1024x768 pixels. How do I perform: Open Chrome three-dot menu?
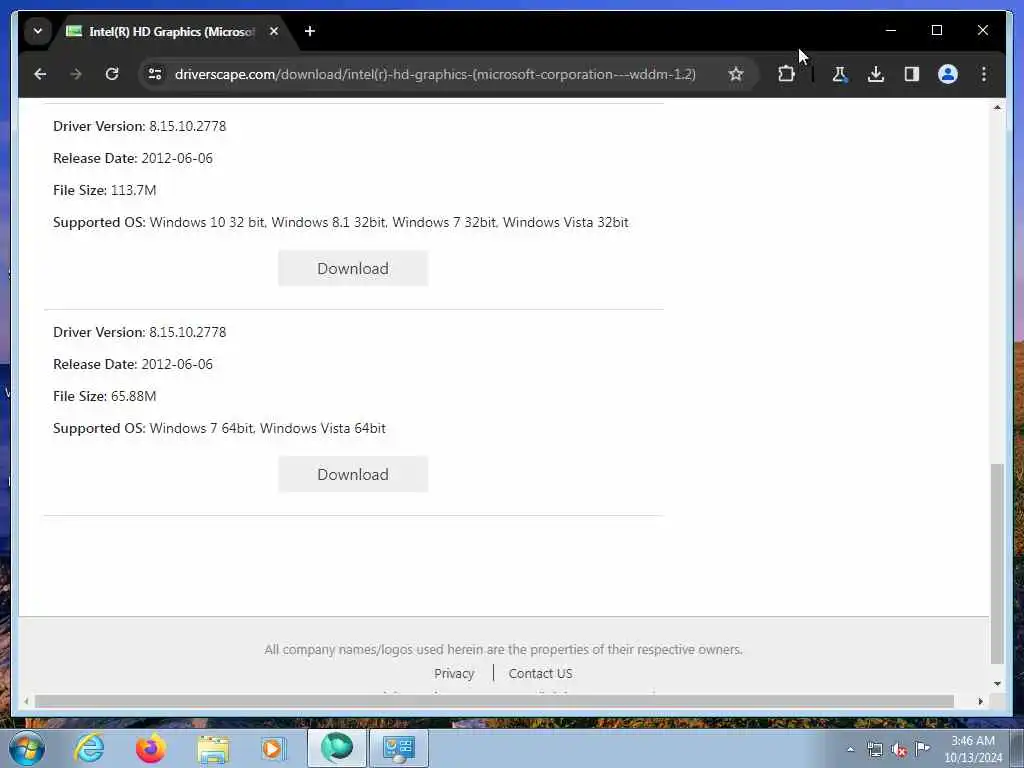[x=984, y=74]
